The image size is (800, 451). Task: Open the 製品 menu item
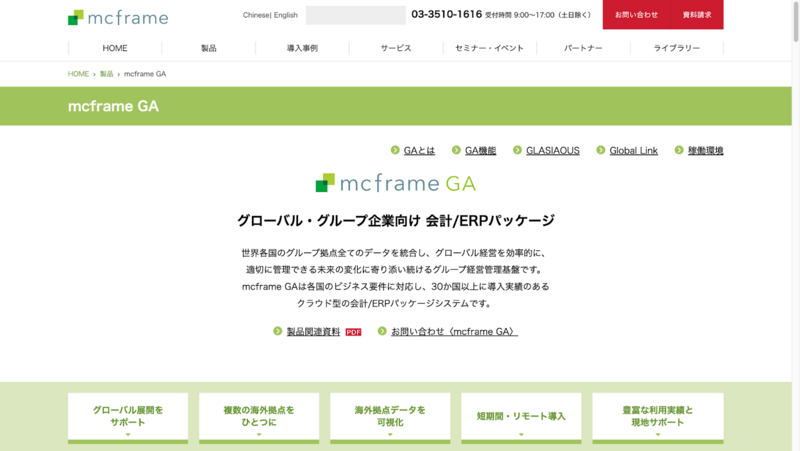[x=208, y=48]
